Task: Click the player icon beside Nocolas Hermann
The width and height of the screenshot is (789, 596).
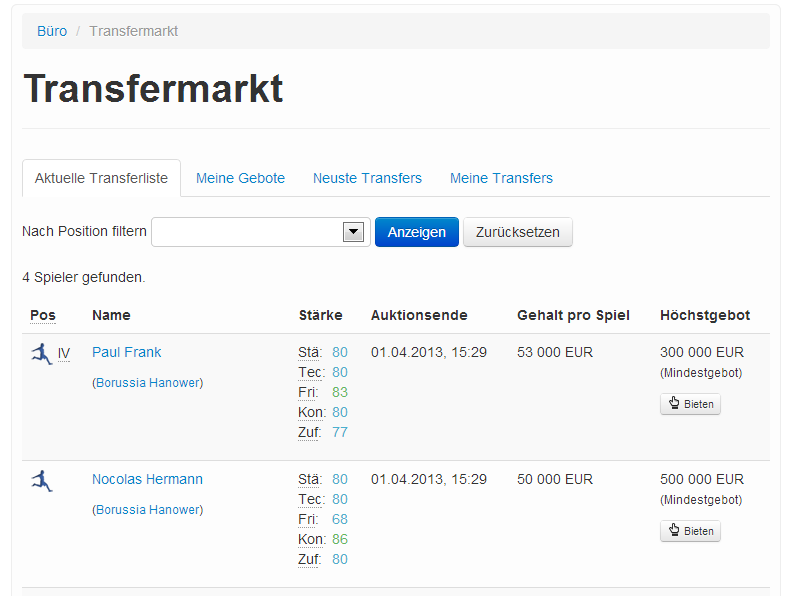Action: coord(41,480)
